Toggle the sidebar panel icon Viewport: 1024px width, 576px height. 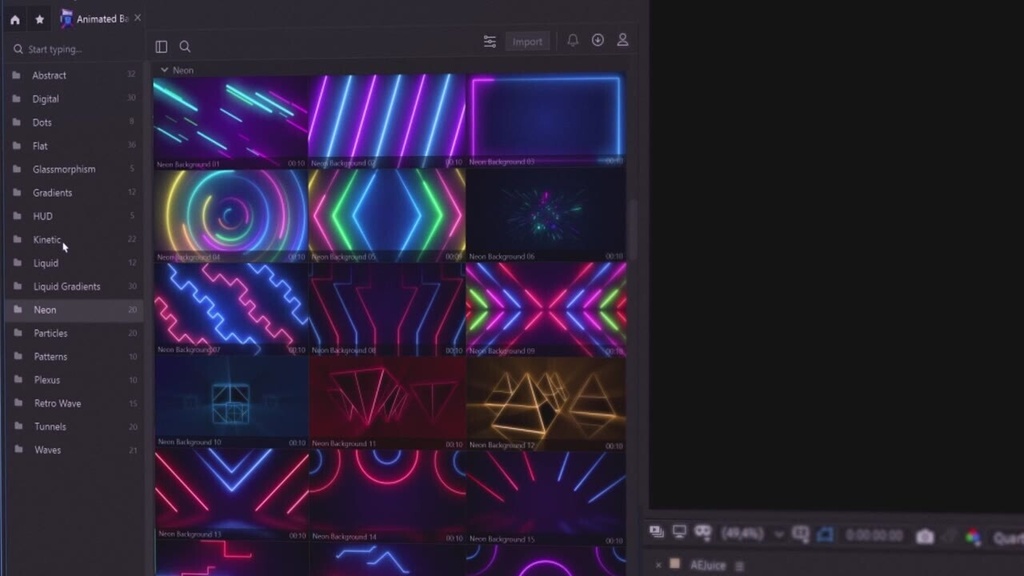pos(161,46)
